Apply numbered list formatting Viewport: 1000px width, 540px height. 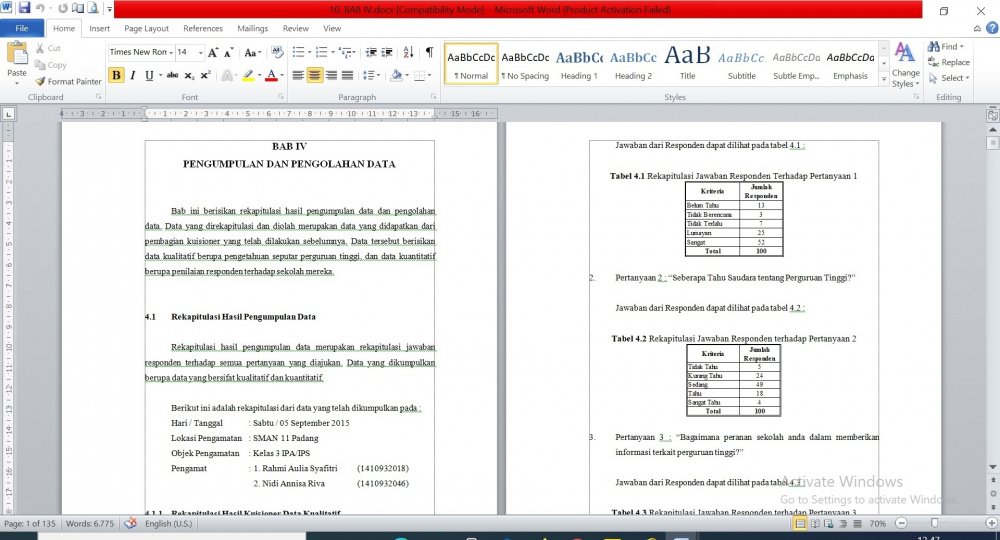click(x=321, y=52)
